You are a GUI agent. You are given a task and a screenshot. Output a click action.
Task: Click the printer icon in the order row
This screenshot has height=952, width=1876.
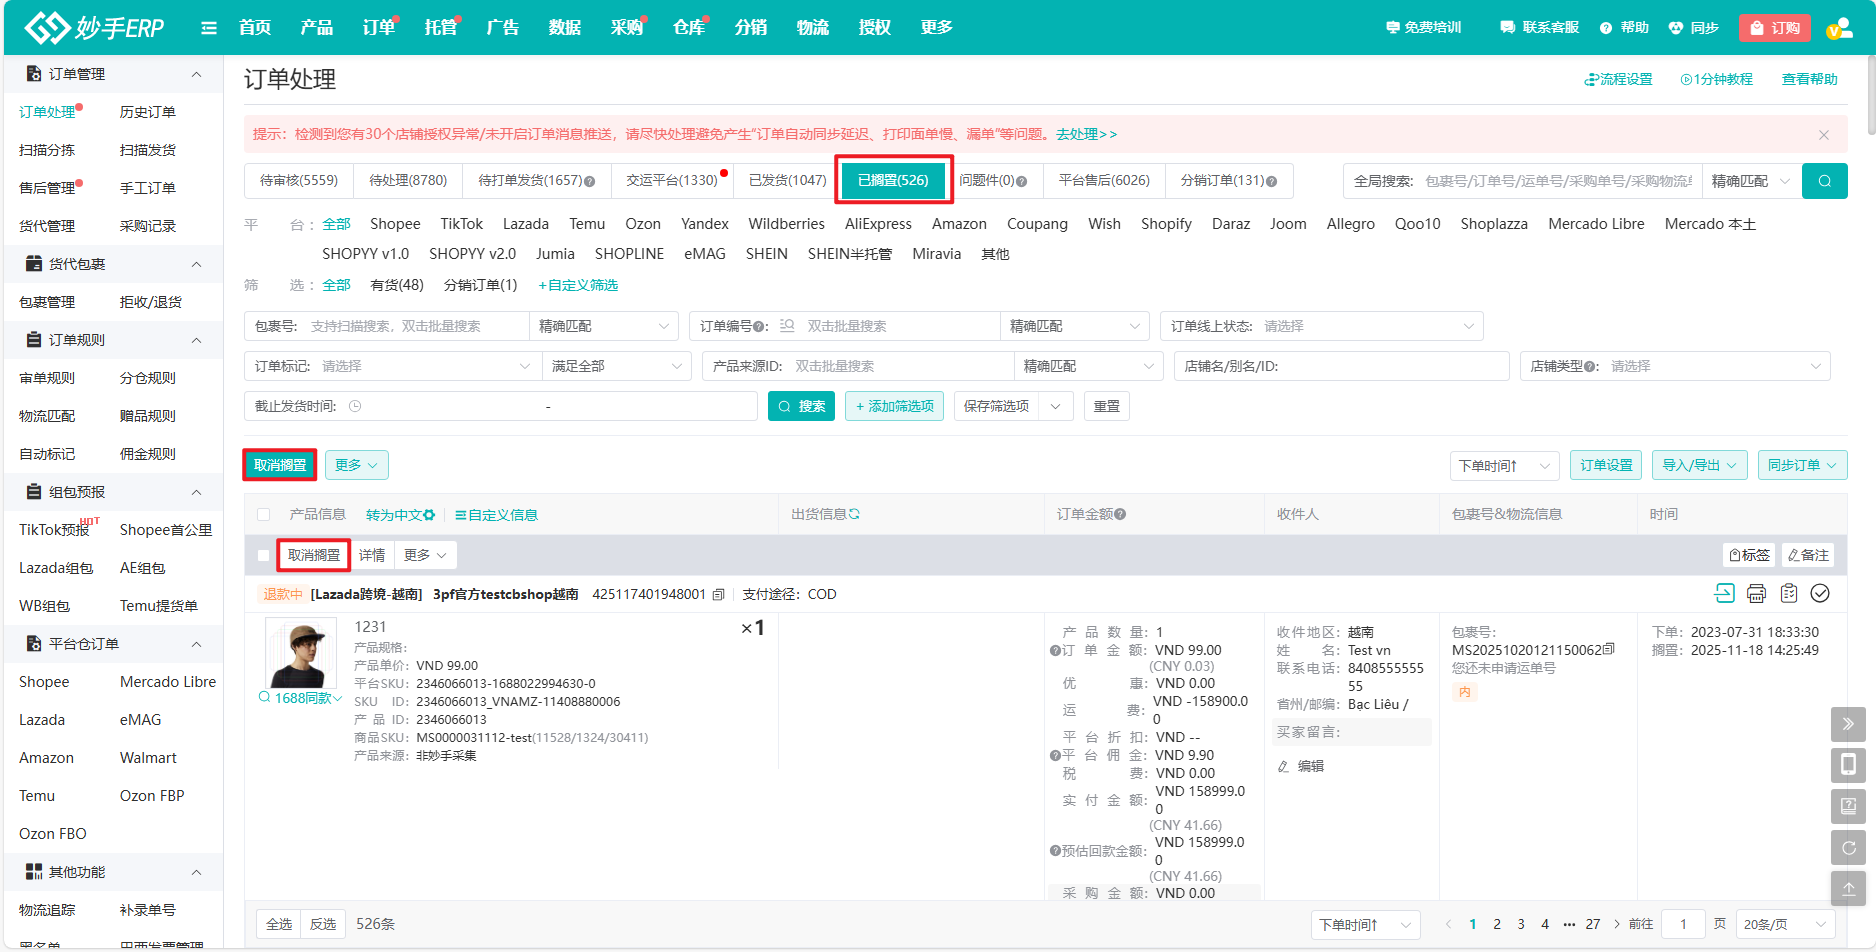1756,594
